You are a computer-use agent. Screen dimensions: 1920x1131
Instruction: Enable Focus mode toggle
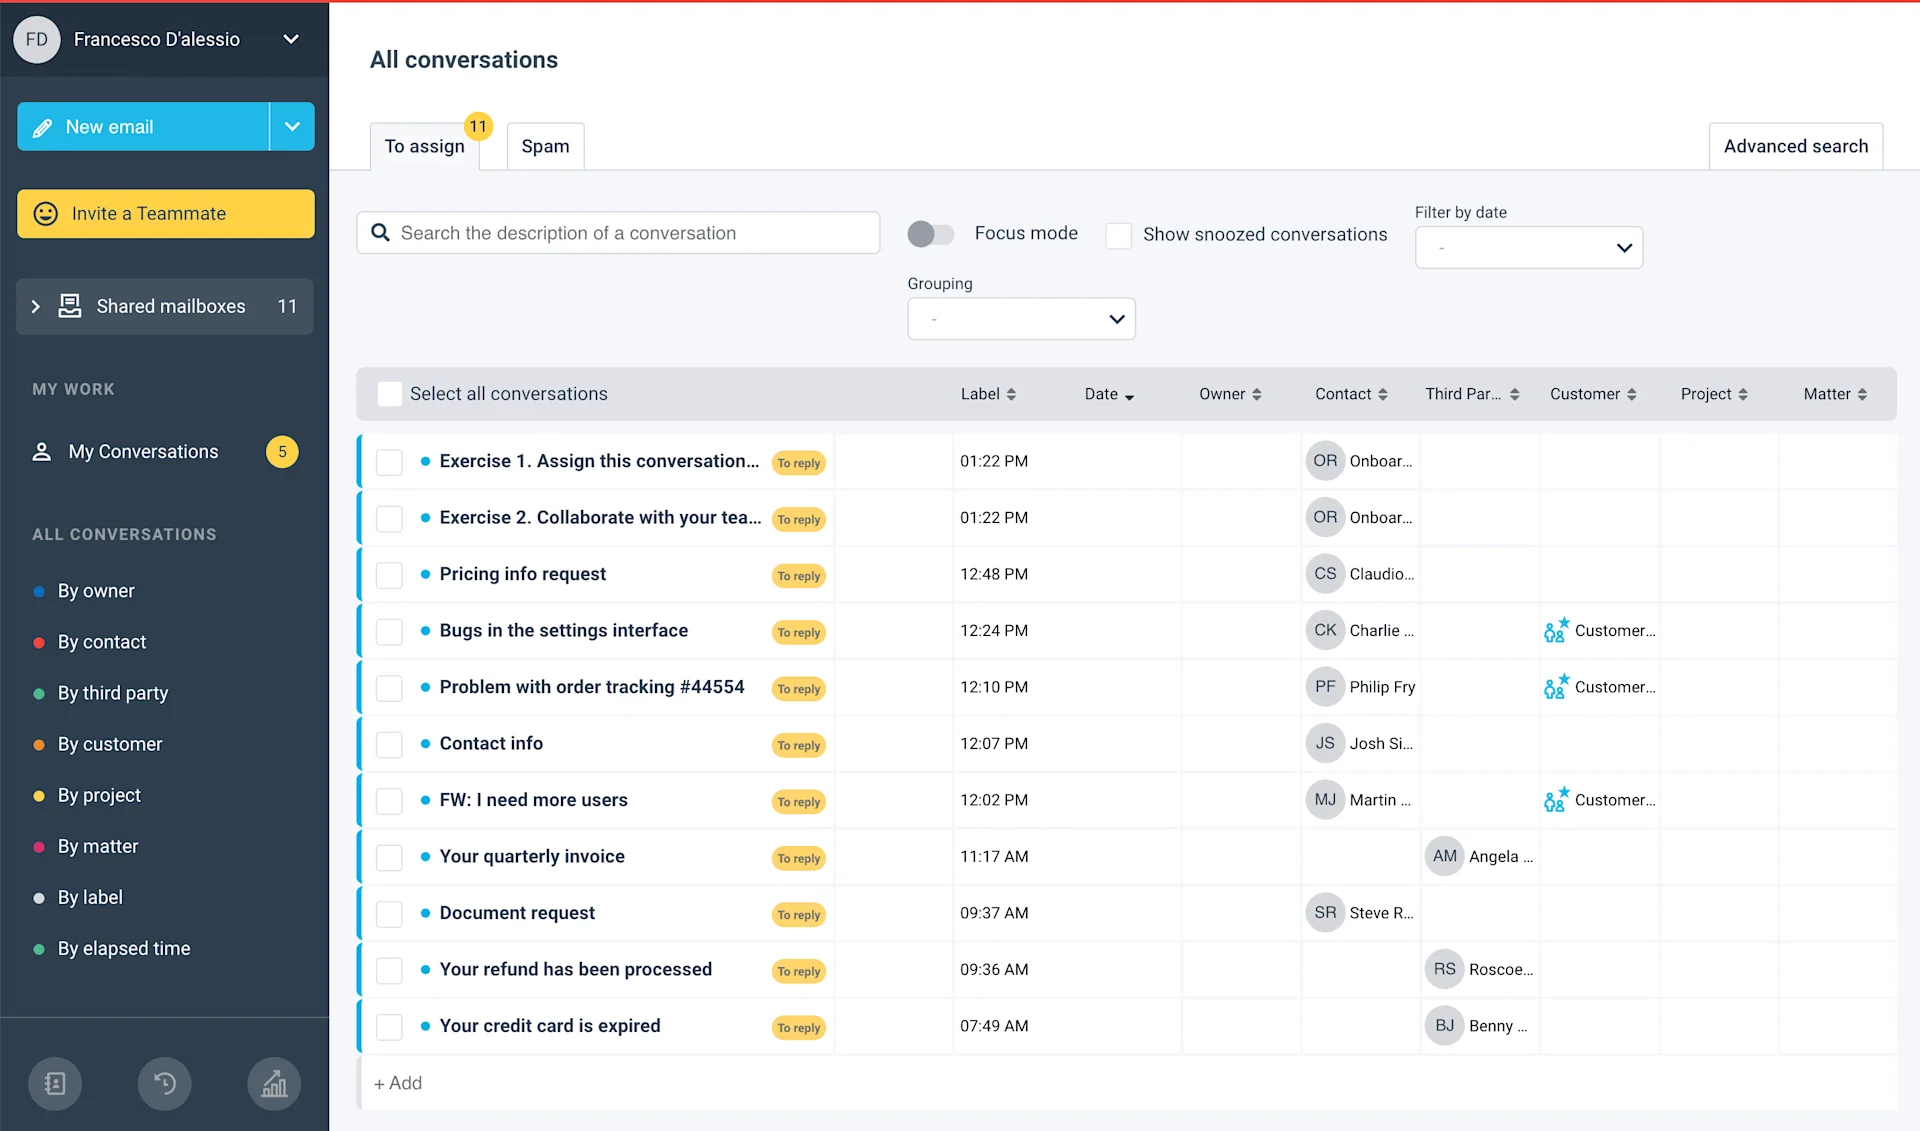931,233
